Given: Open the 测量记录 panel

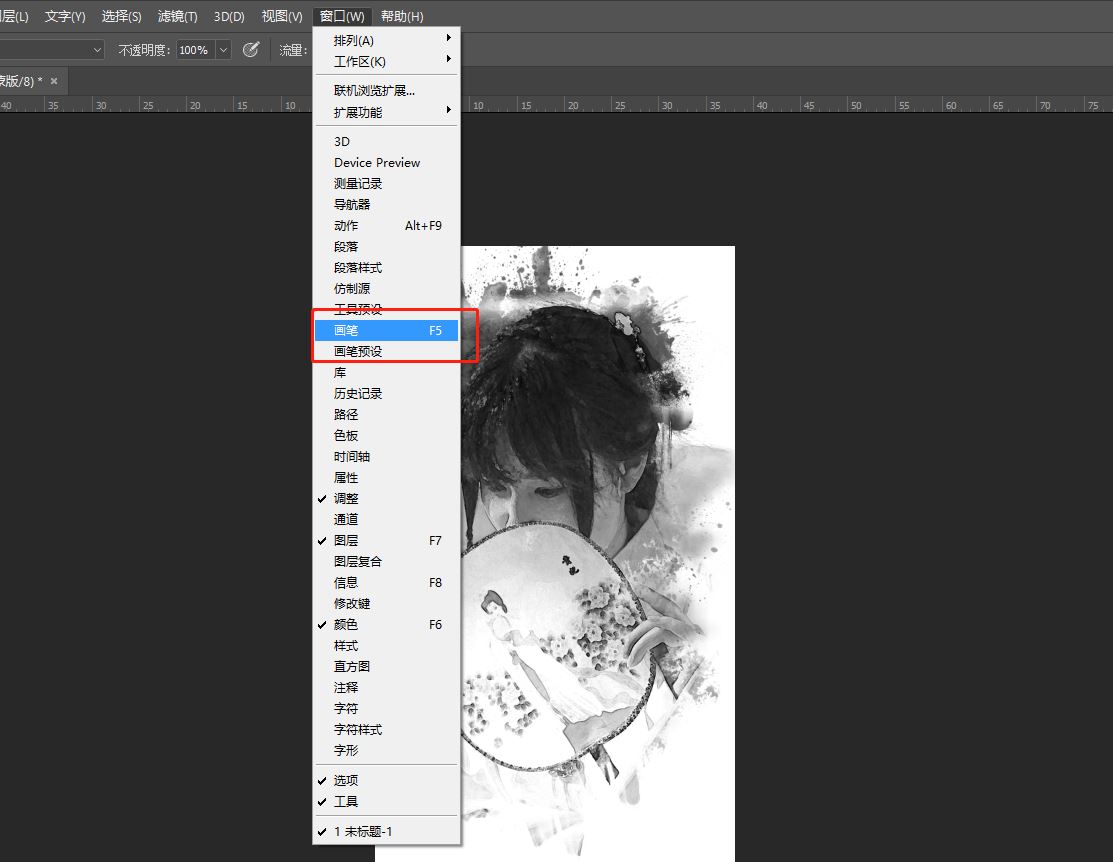Looking at the screenshot, I should (386, 183).
